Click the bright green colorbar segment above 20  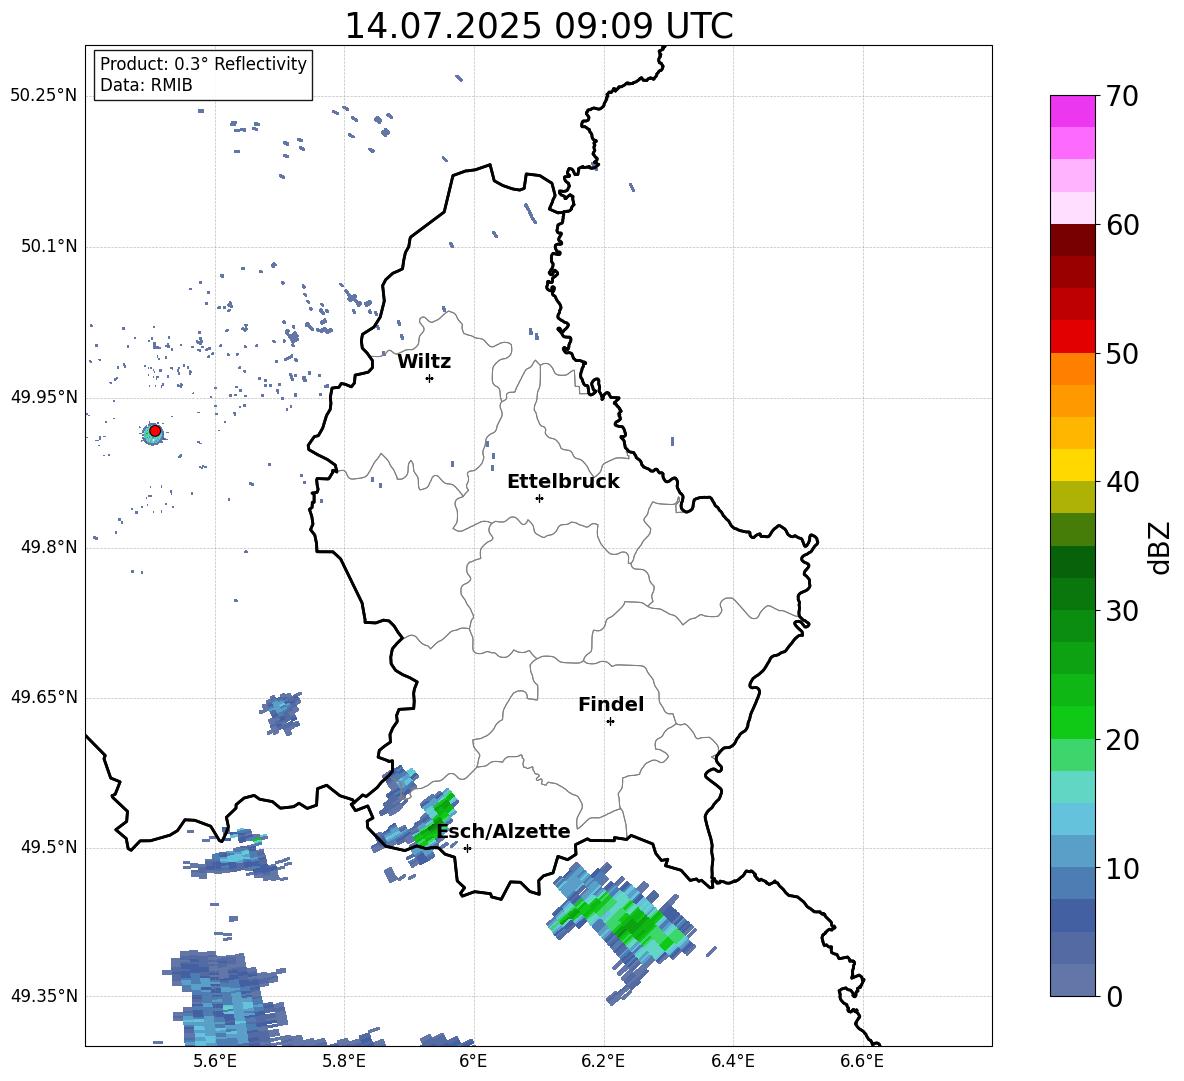pyautogui.click(x=1072, y=722)
